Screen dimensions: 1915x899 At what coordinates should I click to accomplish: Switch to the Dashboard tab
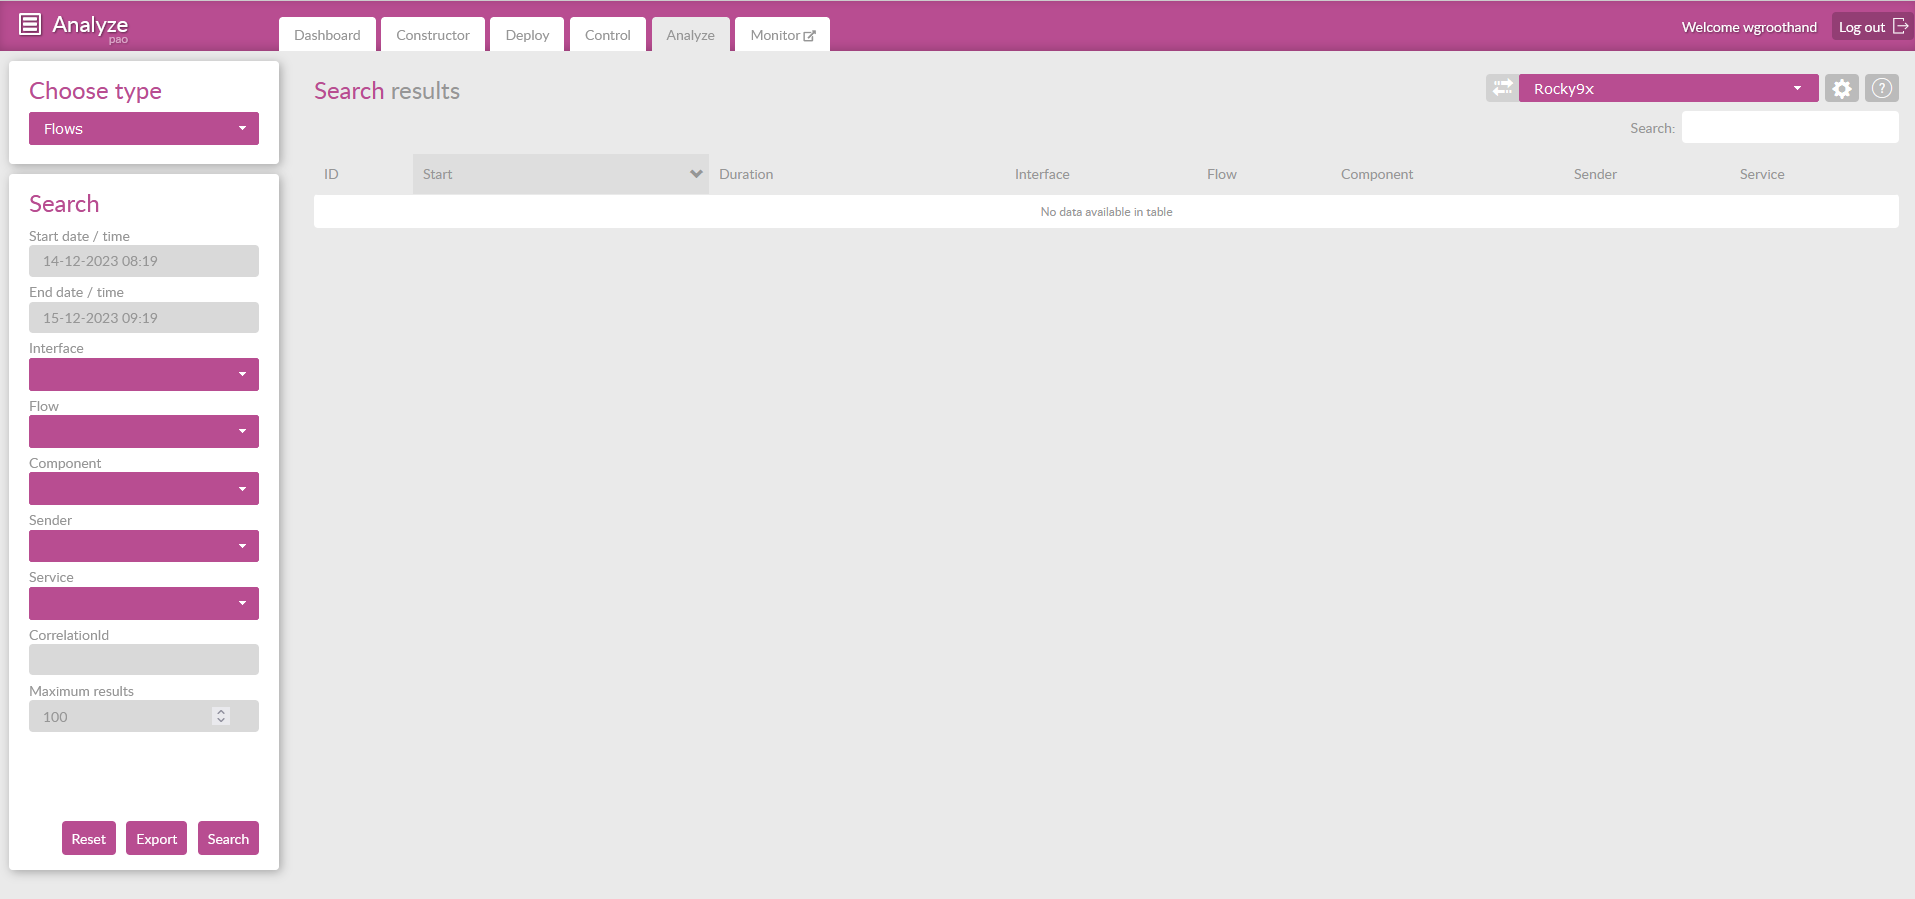point(327,35)
